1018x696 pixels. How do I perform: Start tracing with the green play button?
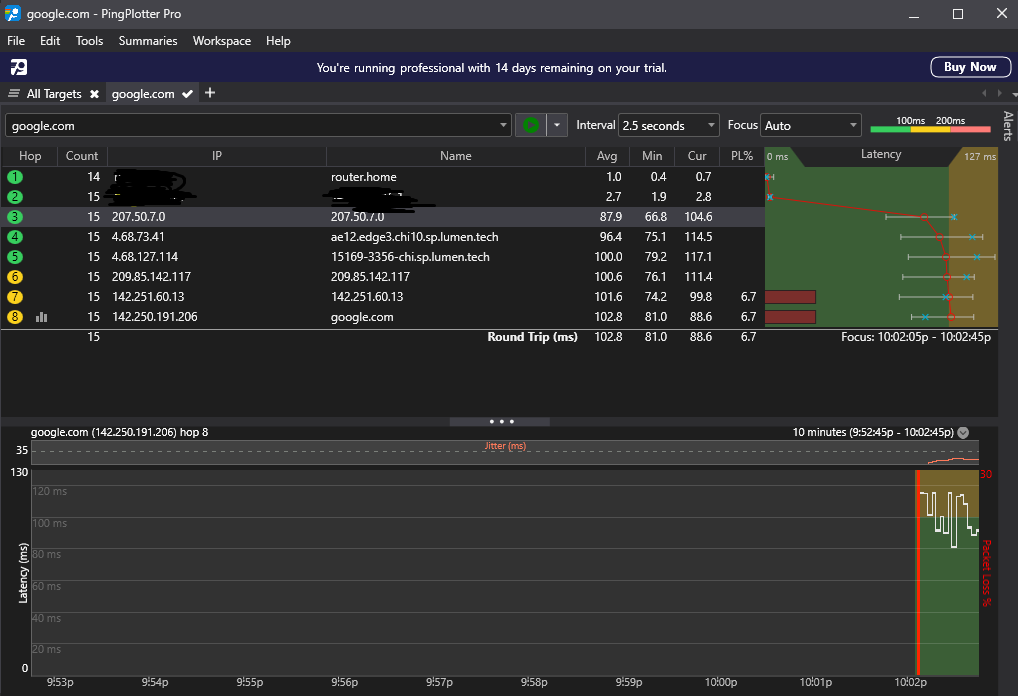[x=531, y=125]
